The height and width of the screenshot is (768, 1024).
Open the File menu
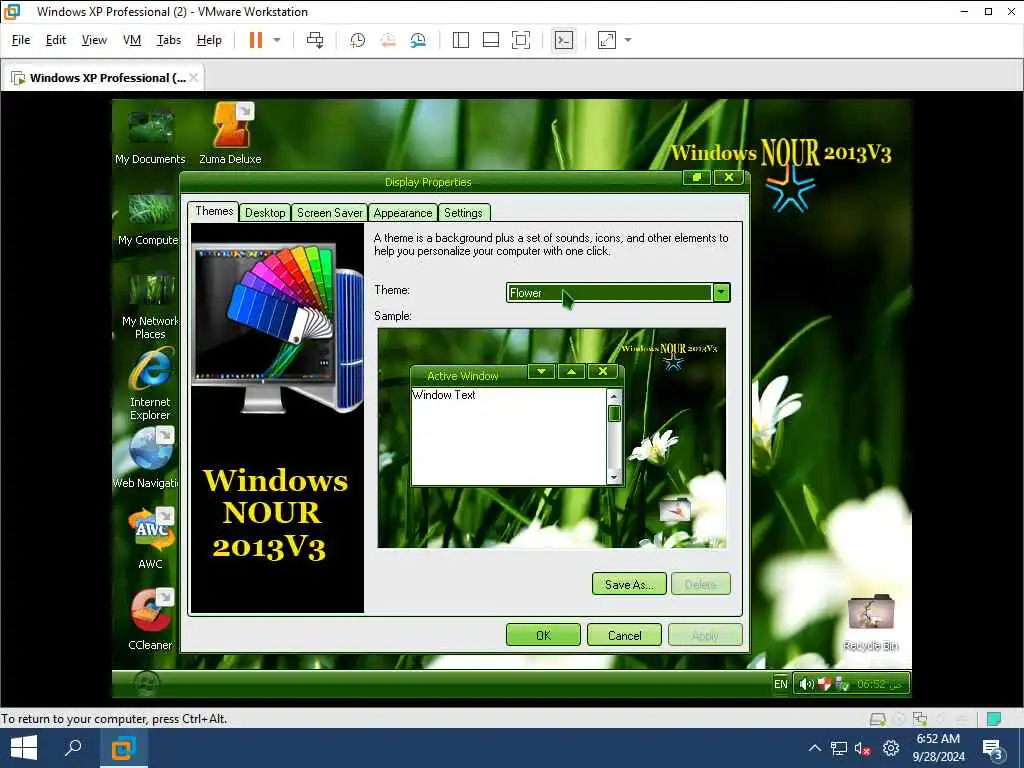point(21,40)
